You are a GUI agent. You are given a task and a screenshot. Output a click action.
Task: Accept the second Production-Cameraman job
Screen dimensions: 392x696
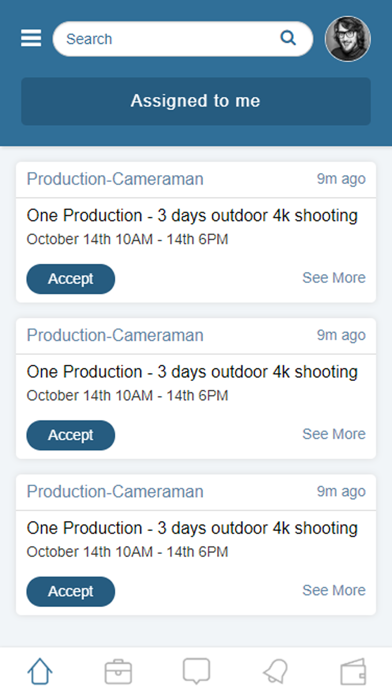71,435
